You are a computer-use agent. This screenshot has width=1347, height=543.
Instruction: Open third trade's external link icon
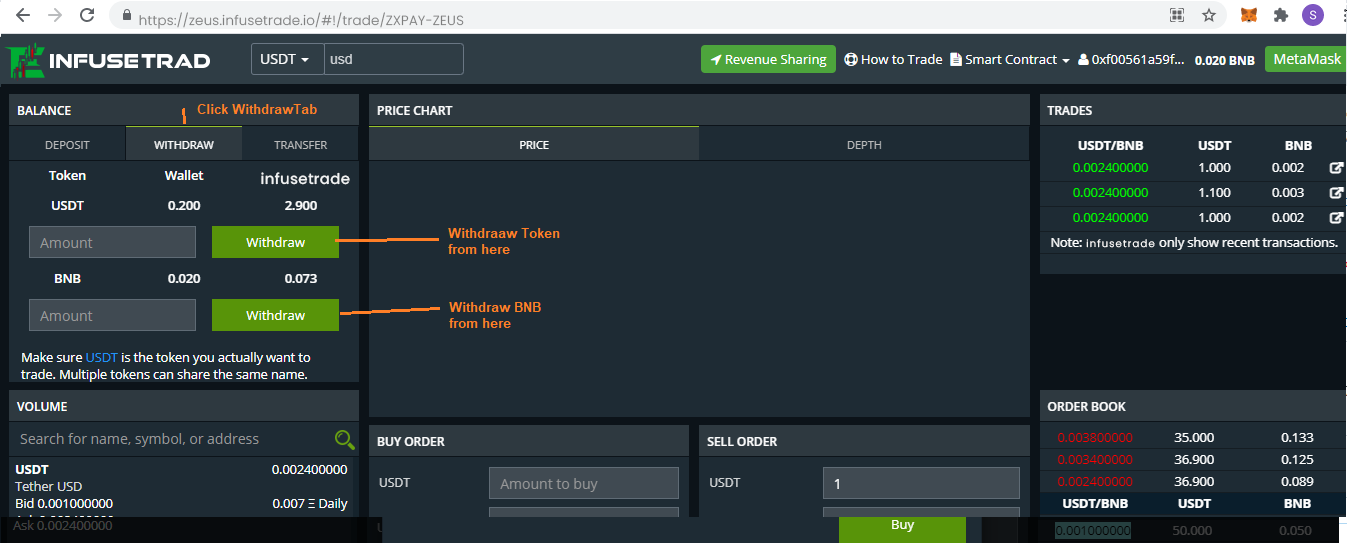(x=1336, y=218)
